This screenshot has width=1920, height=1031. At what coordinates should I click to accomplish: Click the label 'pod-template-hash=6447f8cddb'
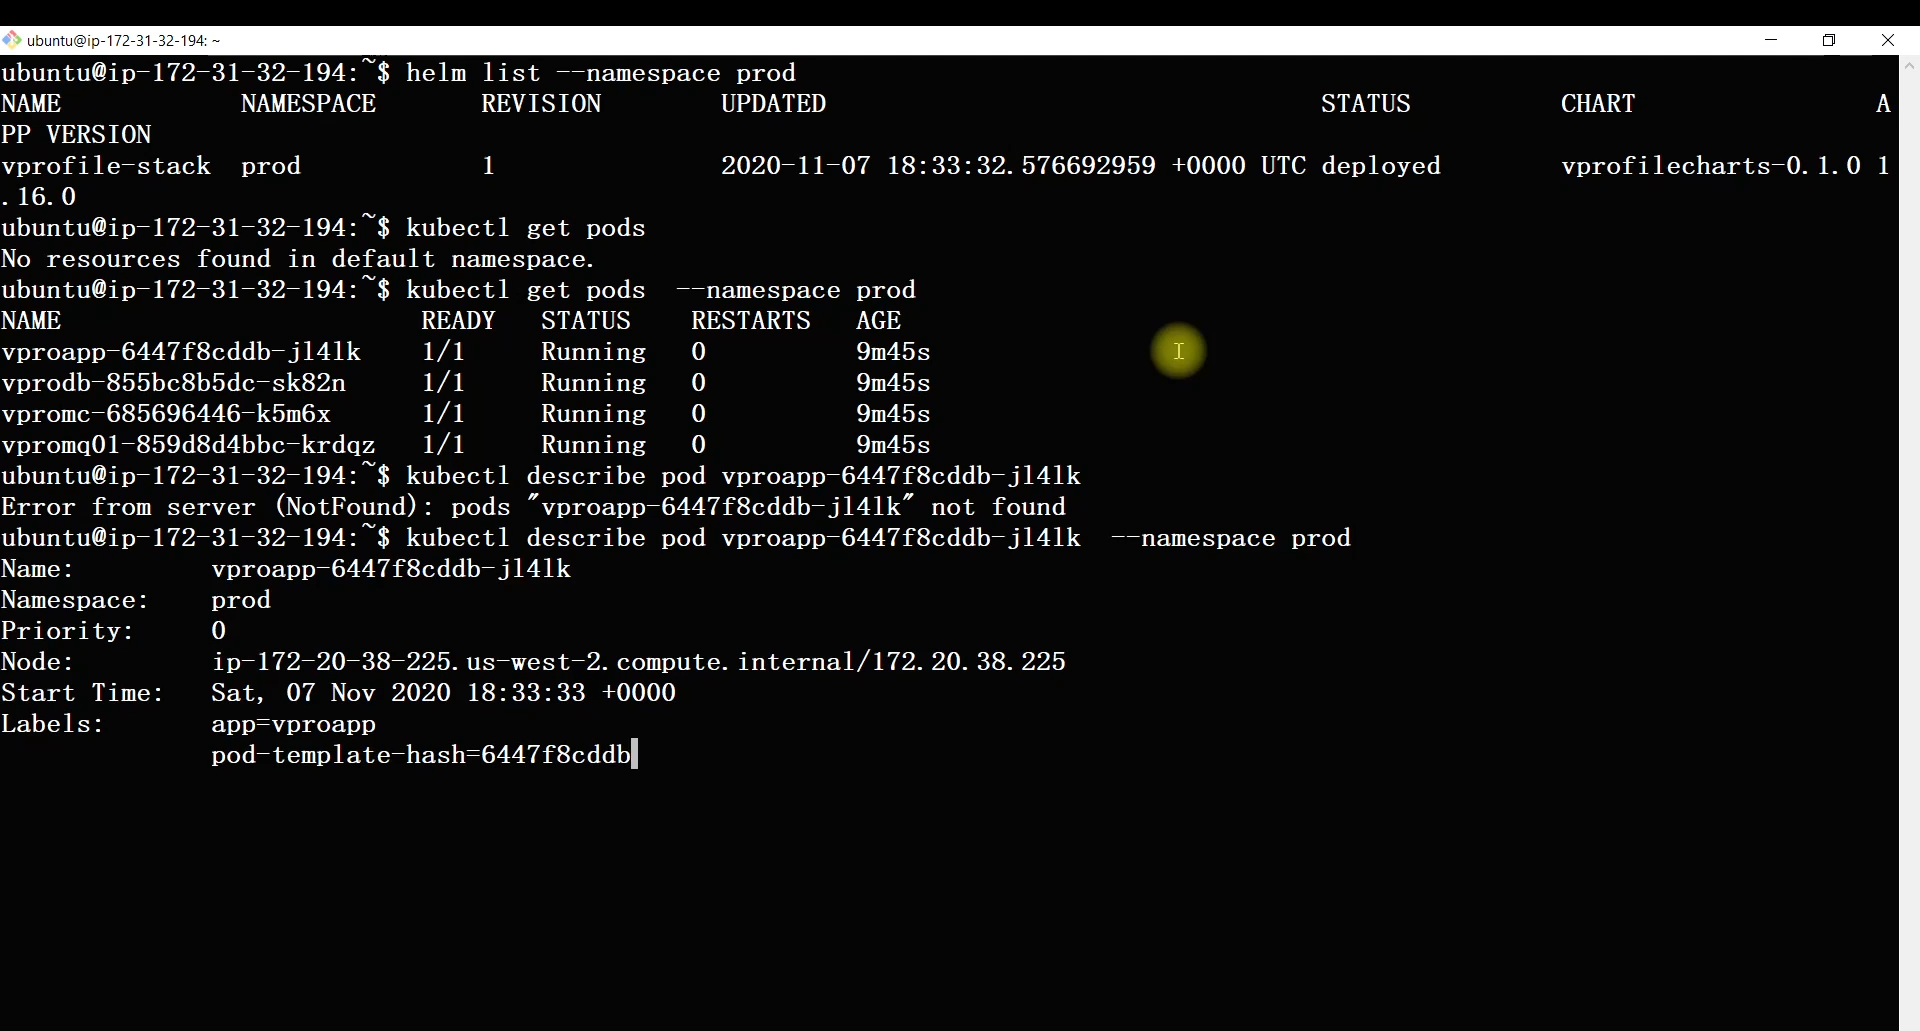point(421,755)
